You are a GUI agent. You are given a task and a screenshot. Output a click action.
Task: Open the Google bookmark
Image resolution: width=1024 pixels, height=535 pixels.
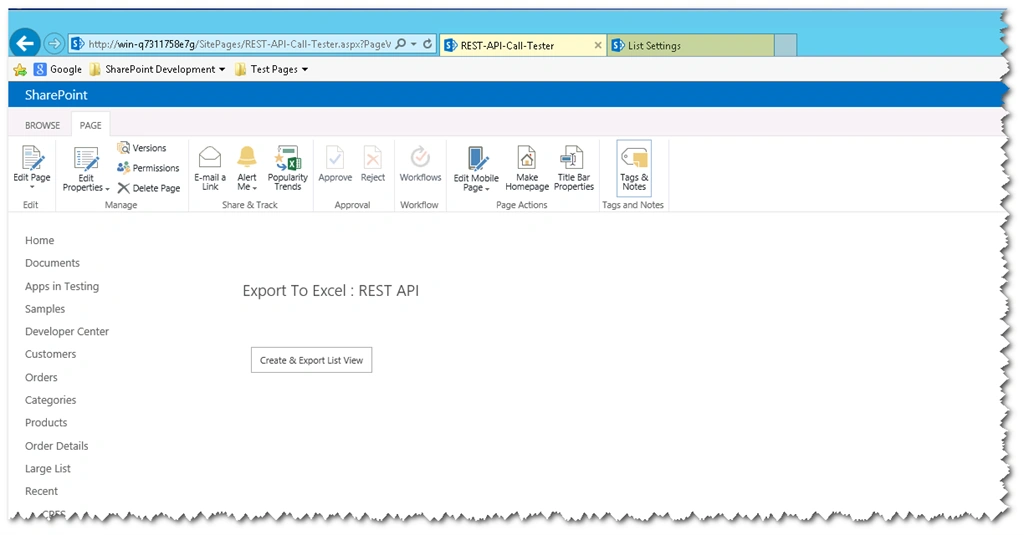(58, 69)
